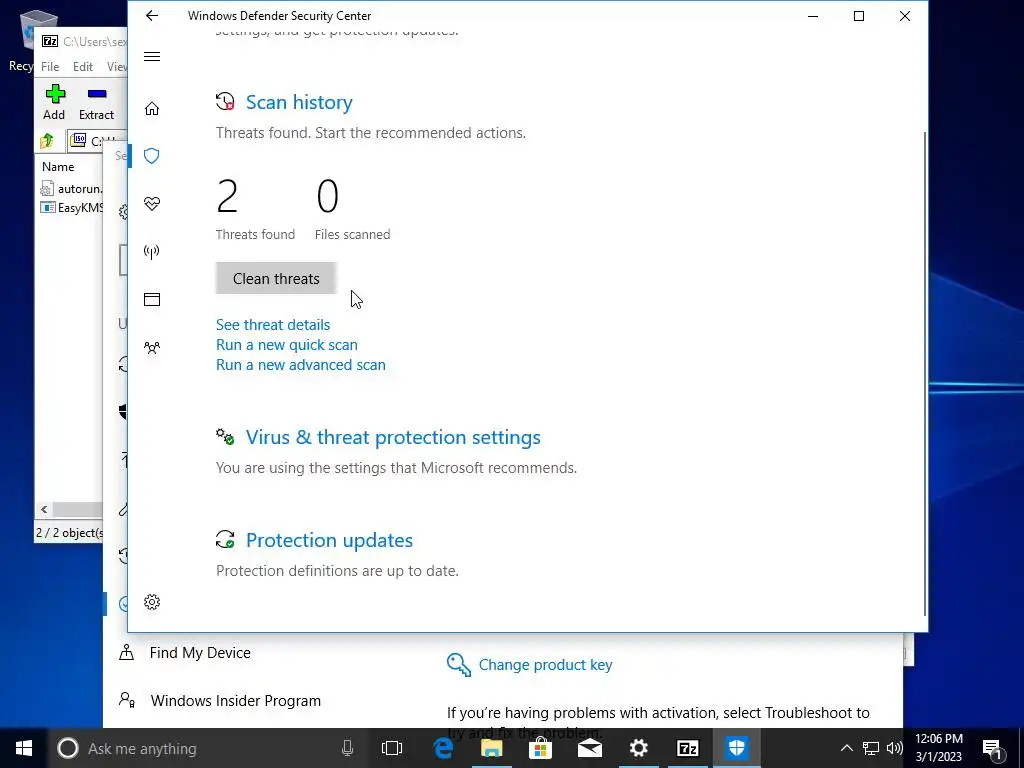Open the volume tray icon
1024x768 pixels.
(x=895, y=748)
